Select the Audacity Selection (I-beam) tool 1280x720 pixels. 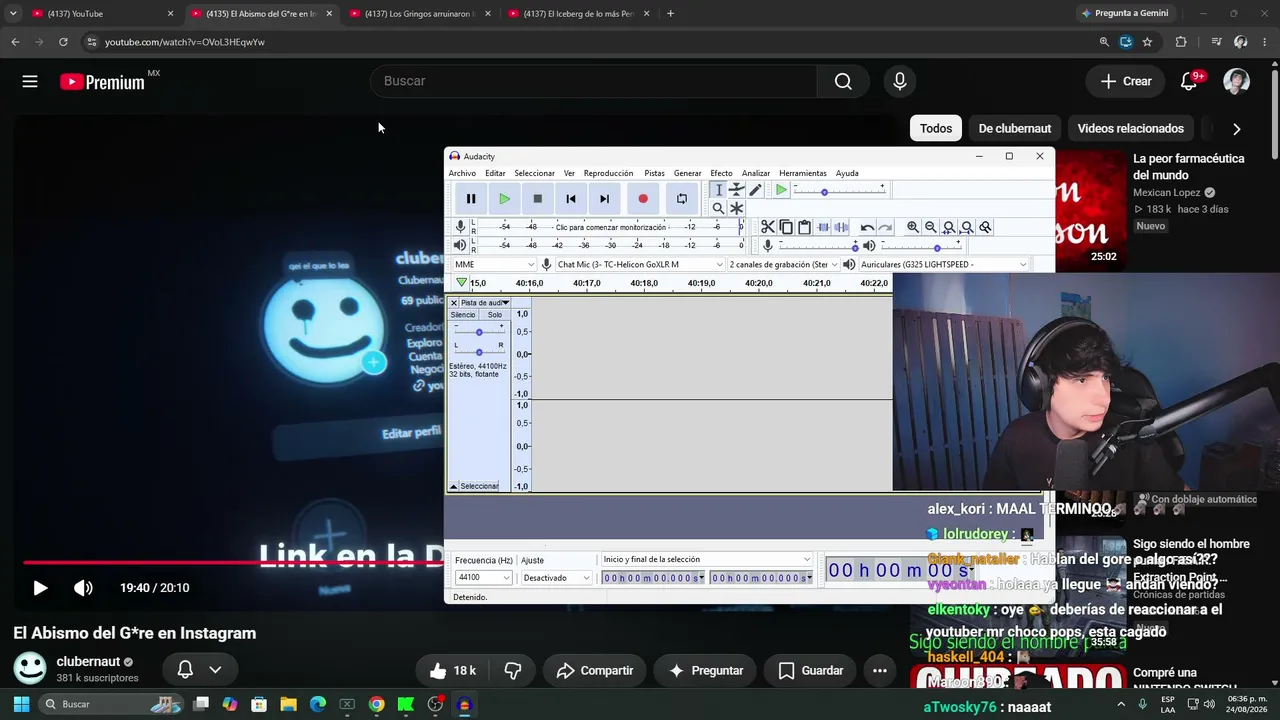pos(718,190)
